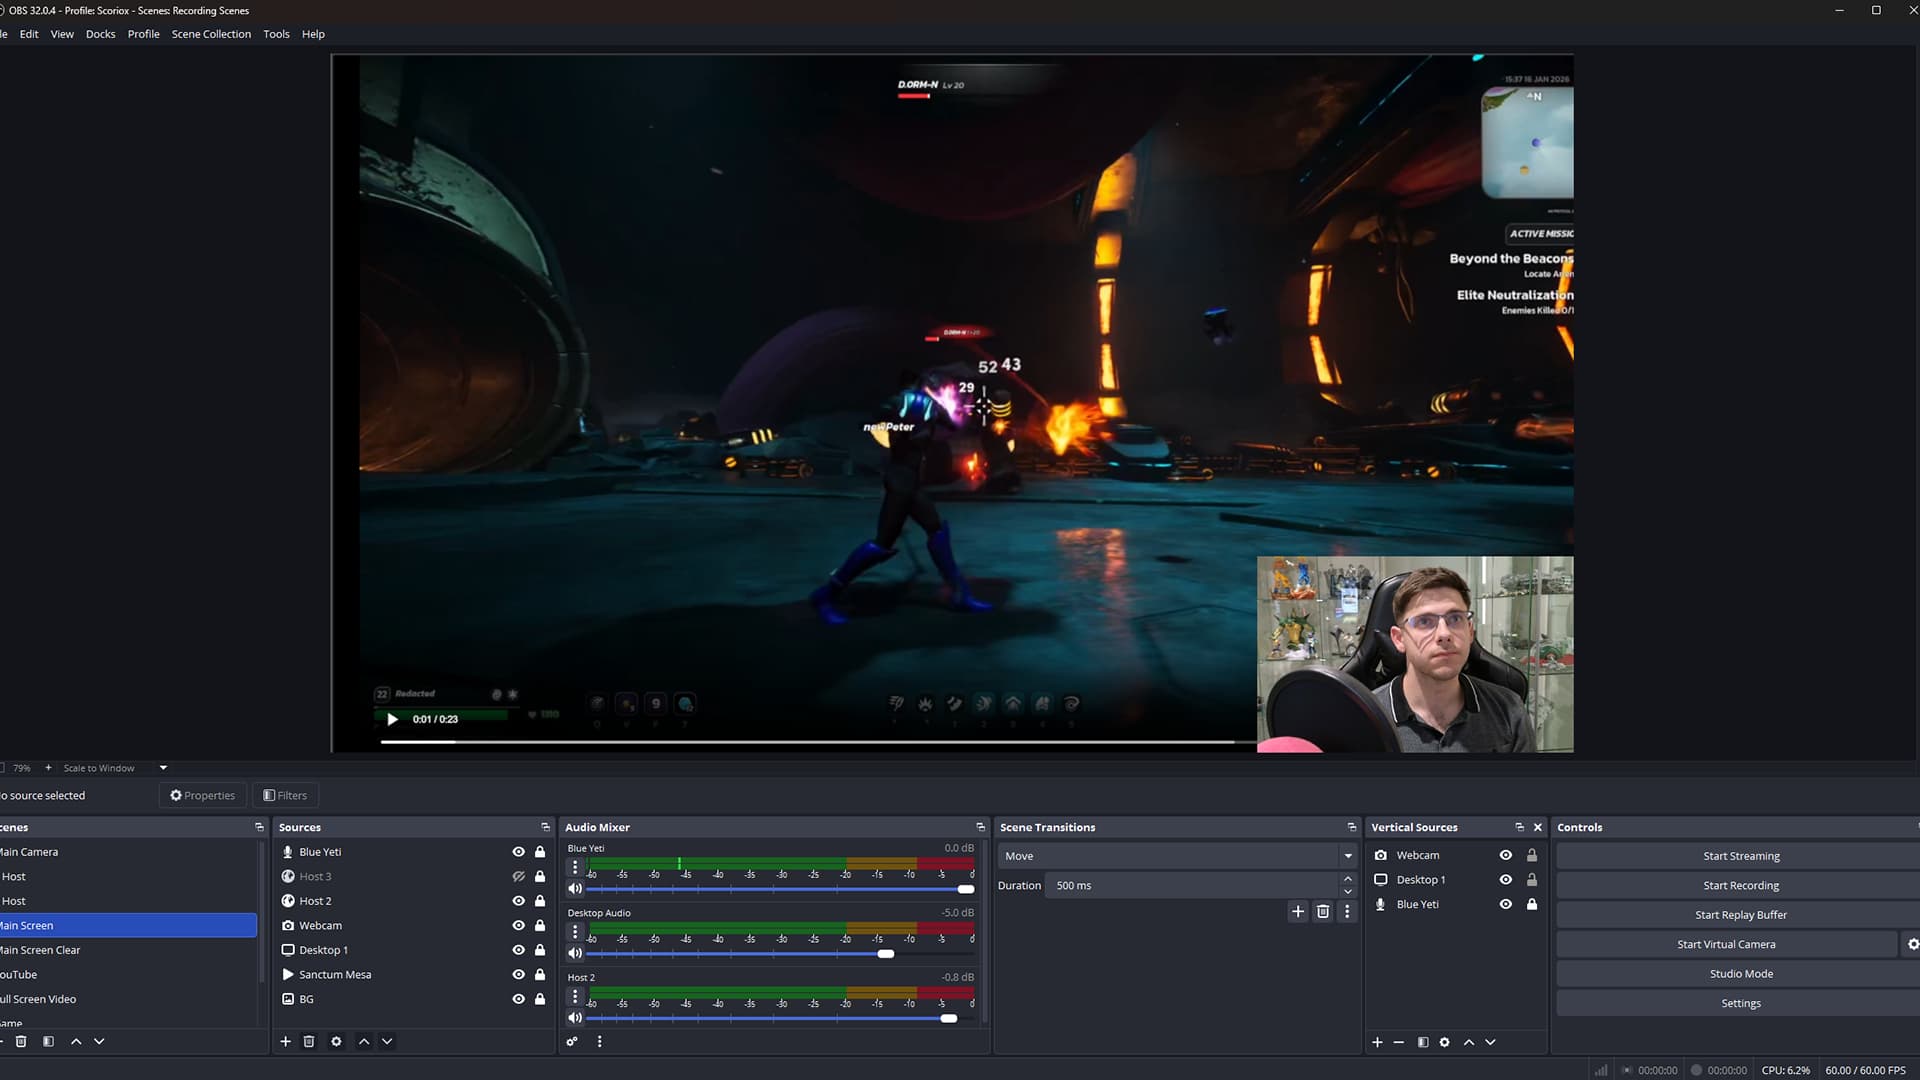
Task: Move selected source up in Sources list
Action: [x=363, y=1041]
